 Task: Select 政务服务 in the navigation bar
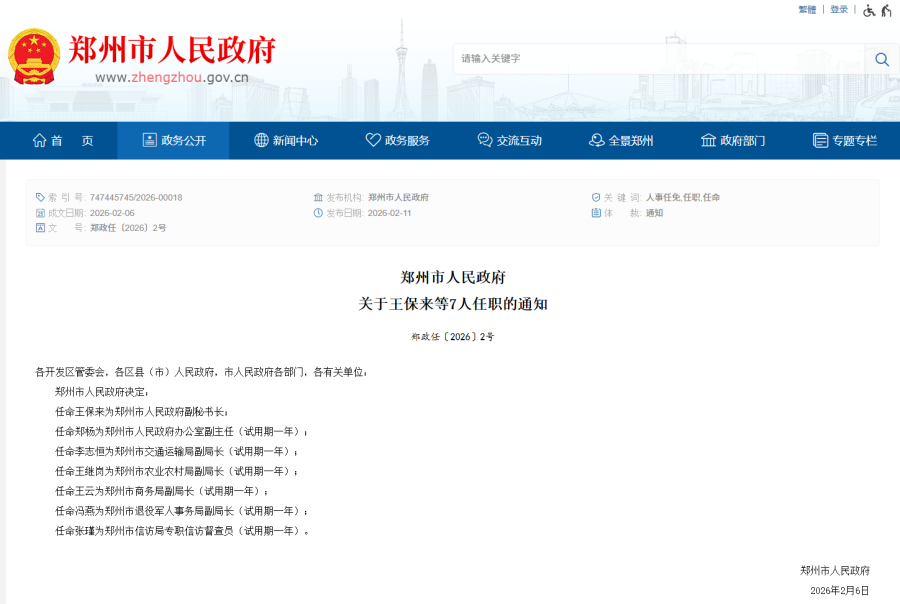pyautogui.click(x=397, y=141)
